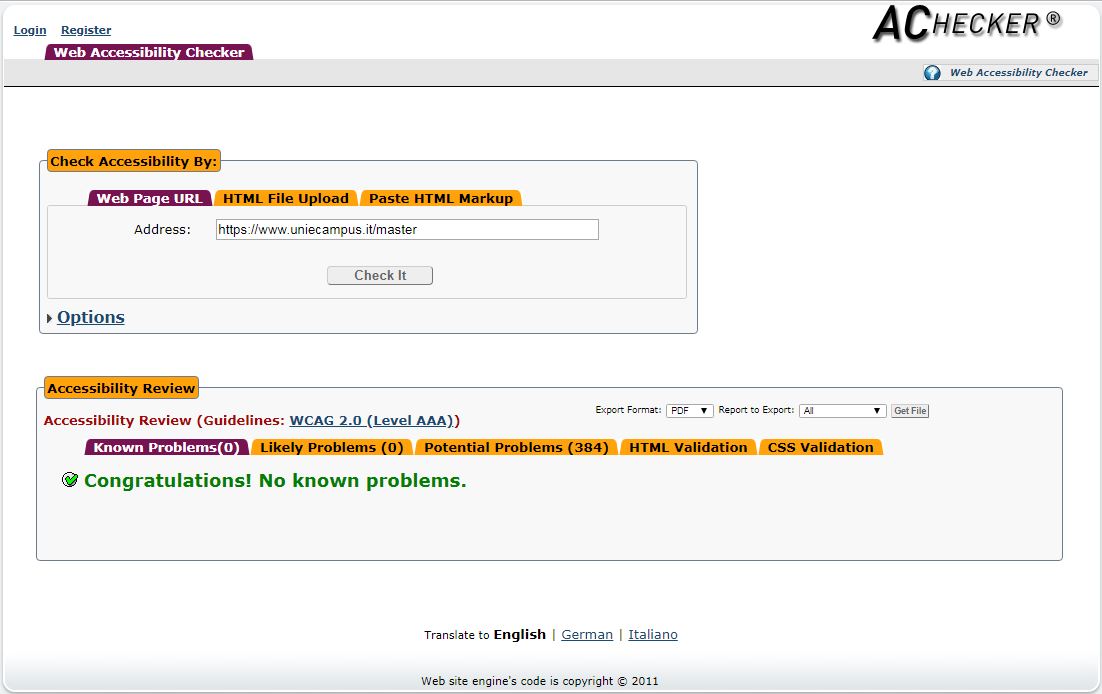Click the 'Congratulations! No known problems.' text

[275, 480]
